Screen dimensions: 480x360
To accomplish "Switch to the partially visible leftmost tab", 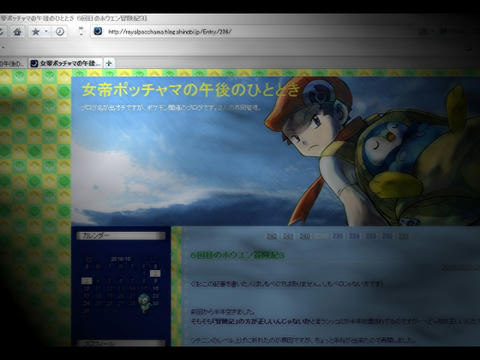I will [x=13, y=63].
